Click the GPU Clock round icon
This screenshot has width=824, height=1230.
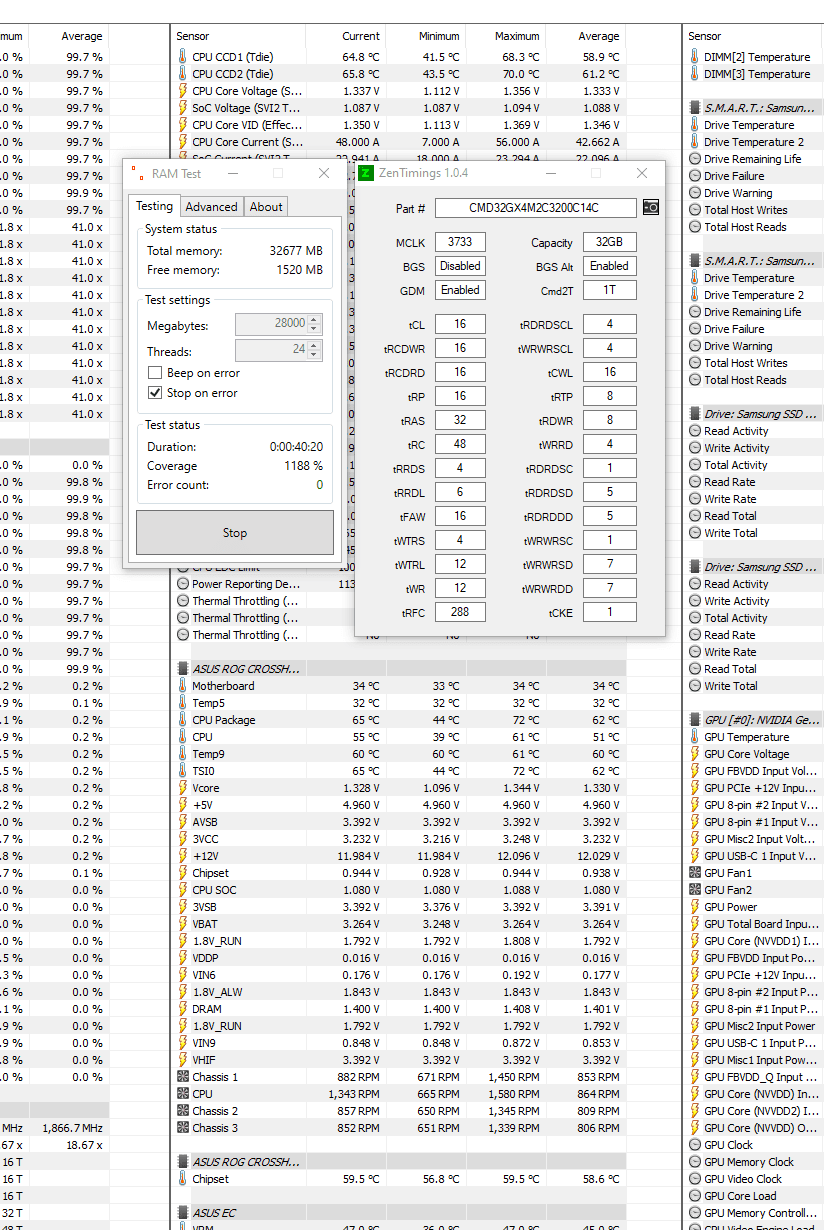tap(695, 1145)
